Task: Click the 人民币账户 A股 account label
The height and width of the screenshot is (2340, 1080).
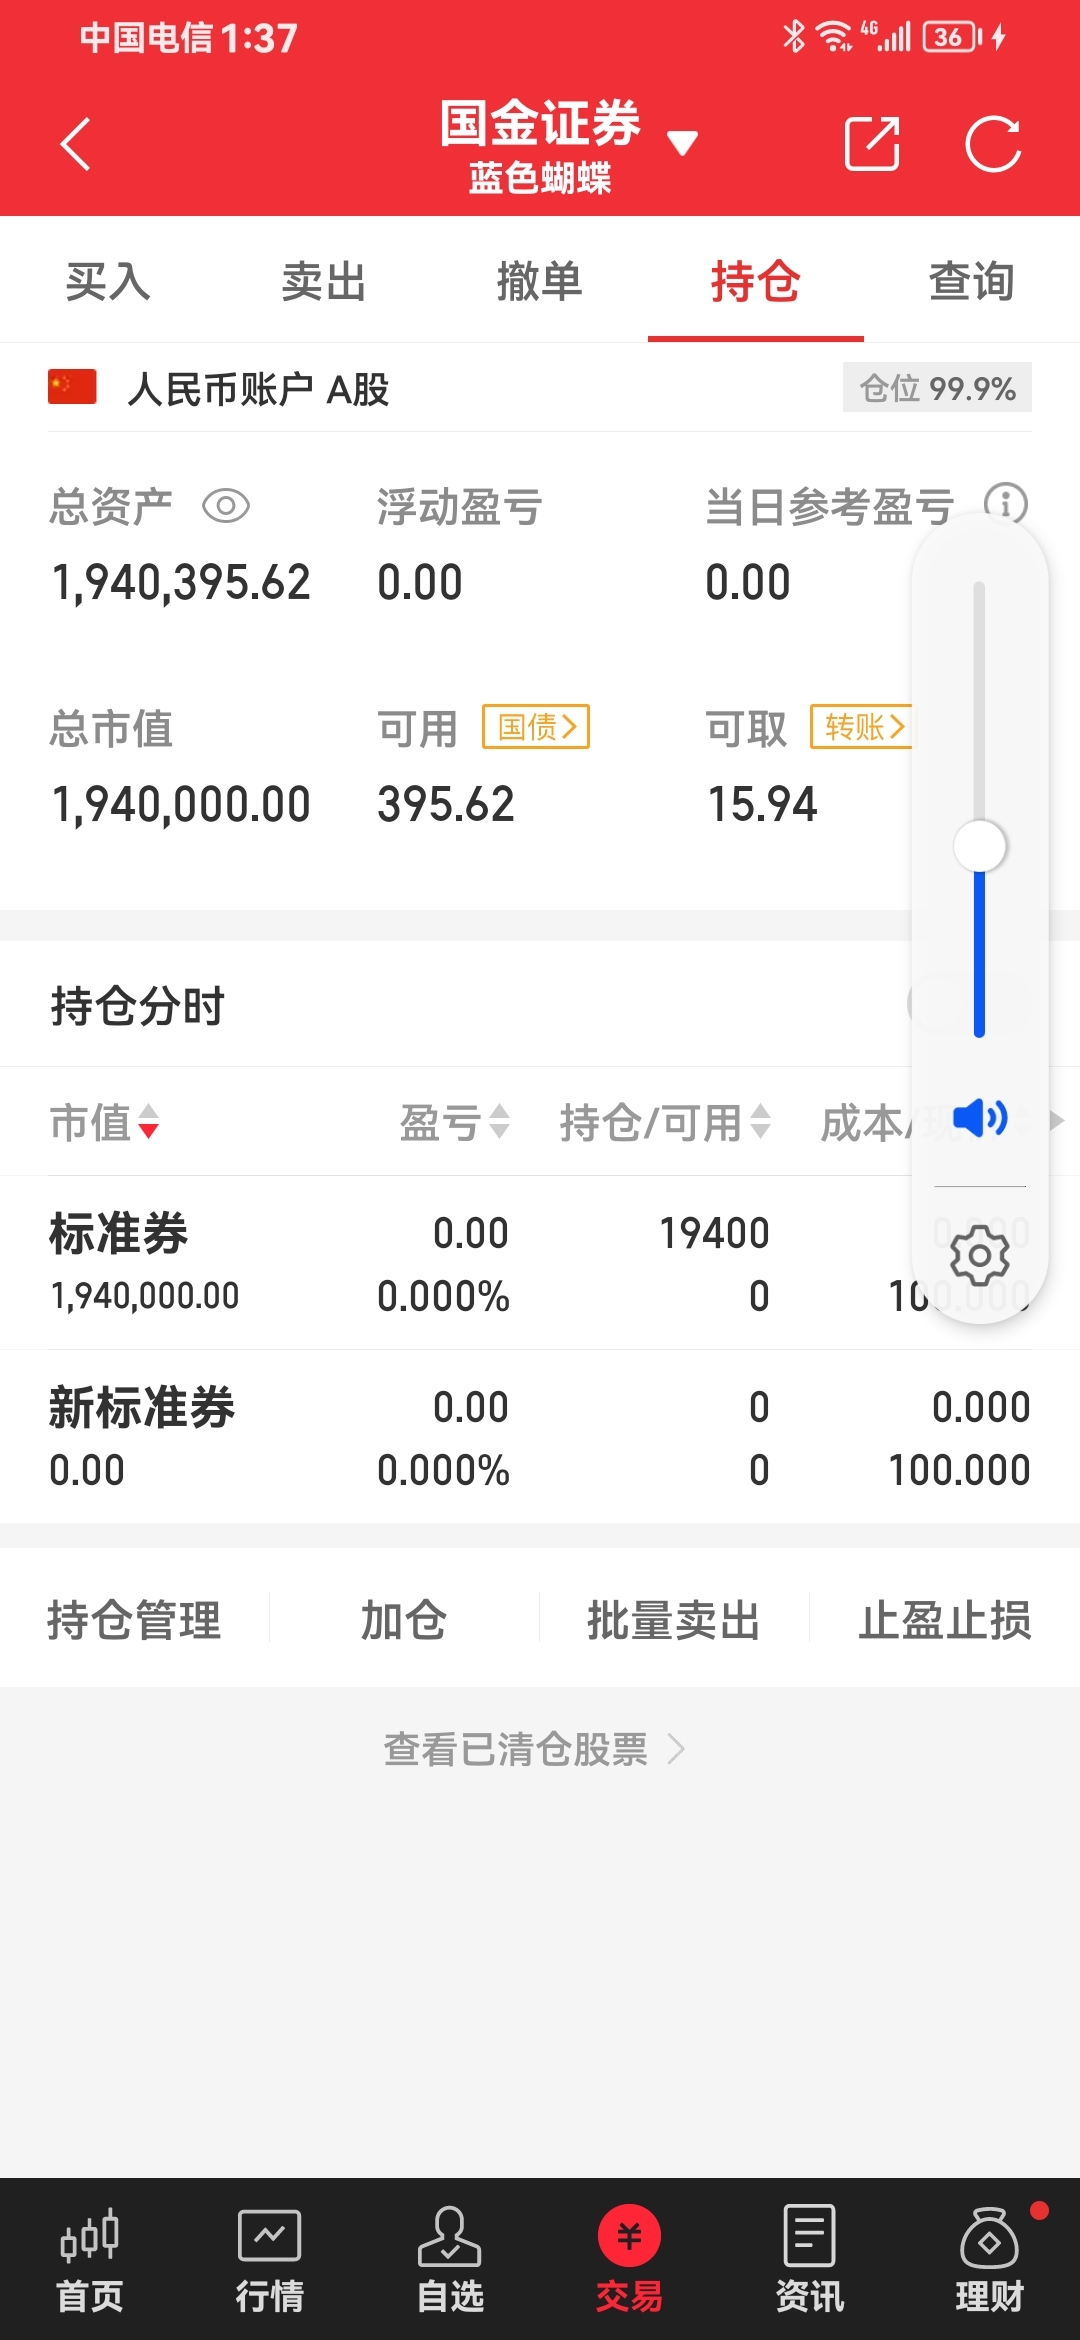Action: point(258,389)
